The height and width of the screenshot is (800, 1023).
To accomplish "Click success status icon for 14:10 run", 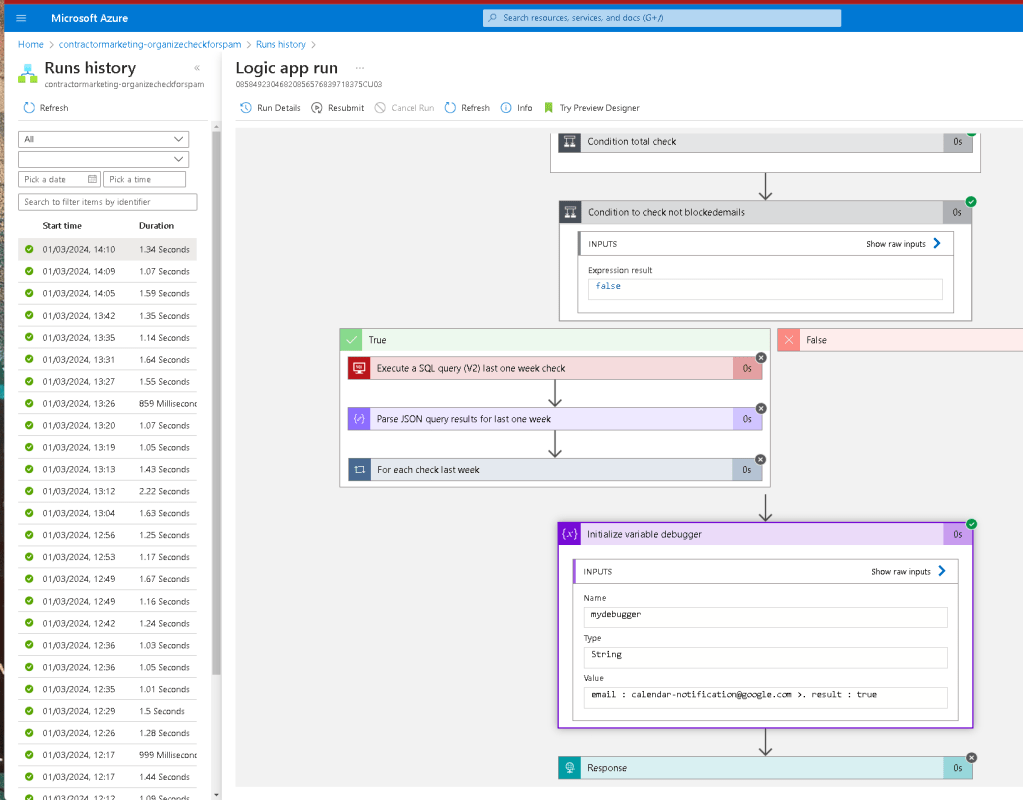I will [29, 249].
